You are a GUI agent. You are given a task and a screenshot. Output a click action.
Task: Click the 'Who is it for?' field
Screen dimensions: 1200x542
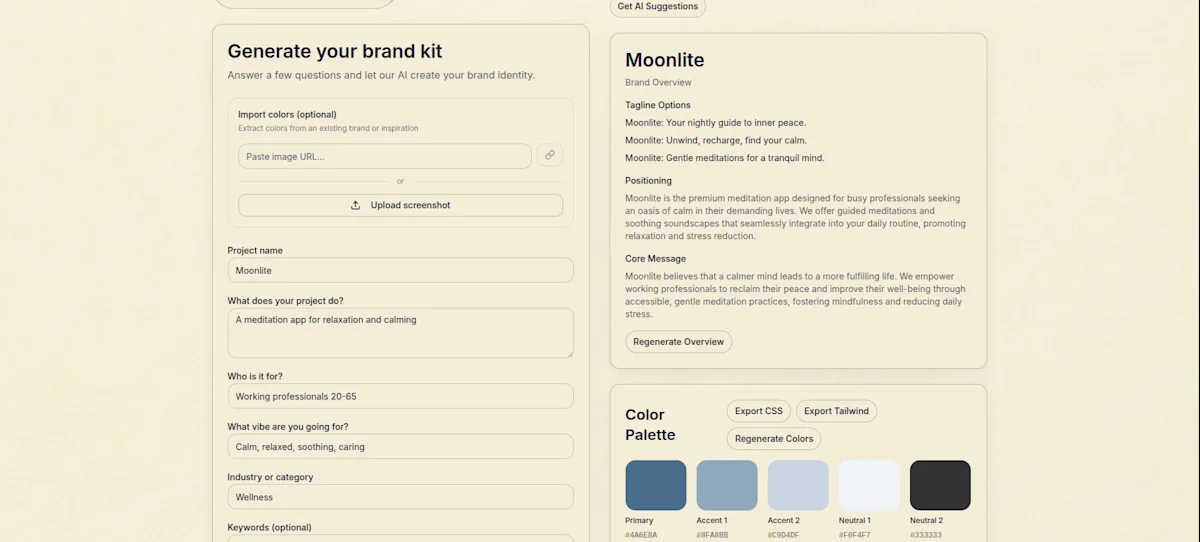(400, 396)
